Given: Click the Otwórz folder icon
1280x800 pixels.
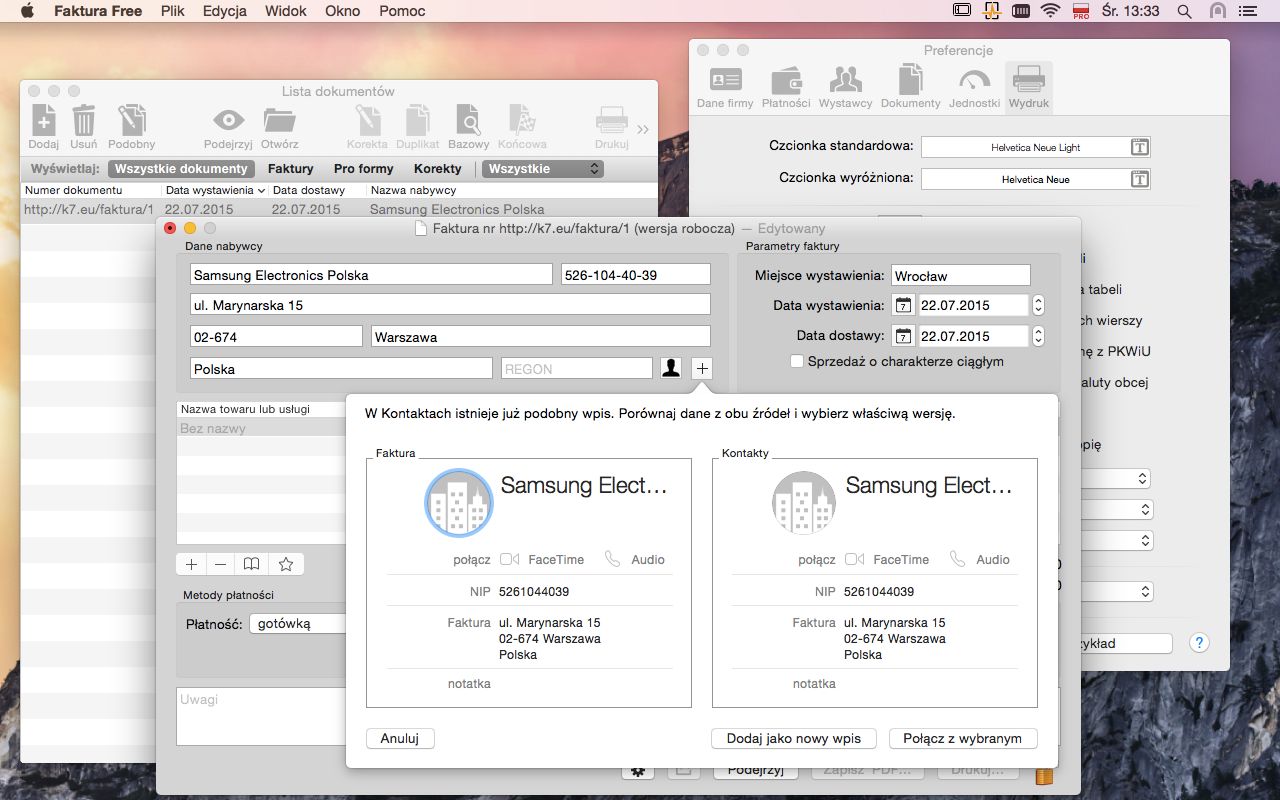Looking at the screenshot, I should (x=280, y=121).
